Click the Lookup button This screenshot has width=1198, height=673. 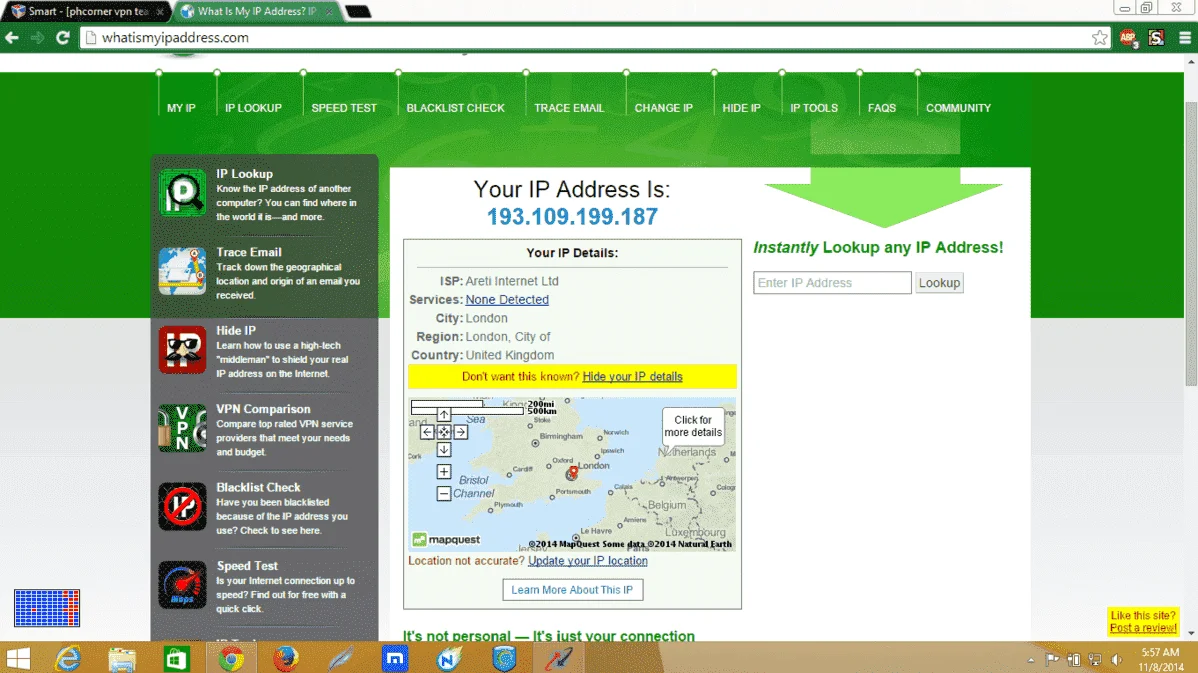pos(939,283)
